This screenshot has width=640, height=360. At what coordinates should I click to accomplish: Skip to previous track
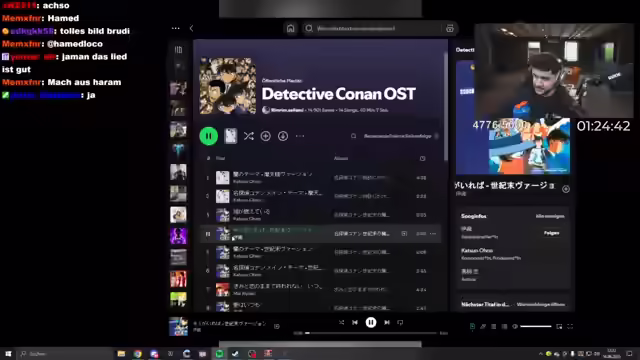355,322
